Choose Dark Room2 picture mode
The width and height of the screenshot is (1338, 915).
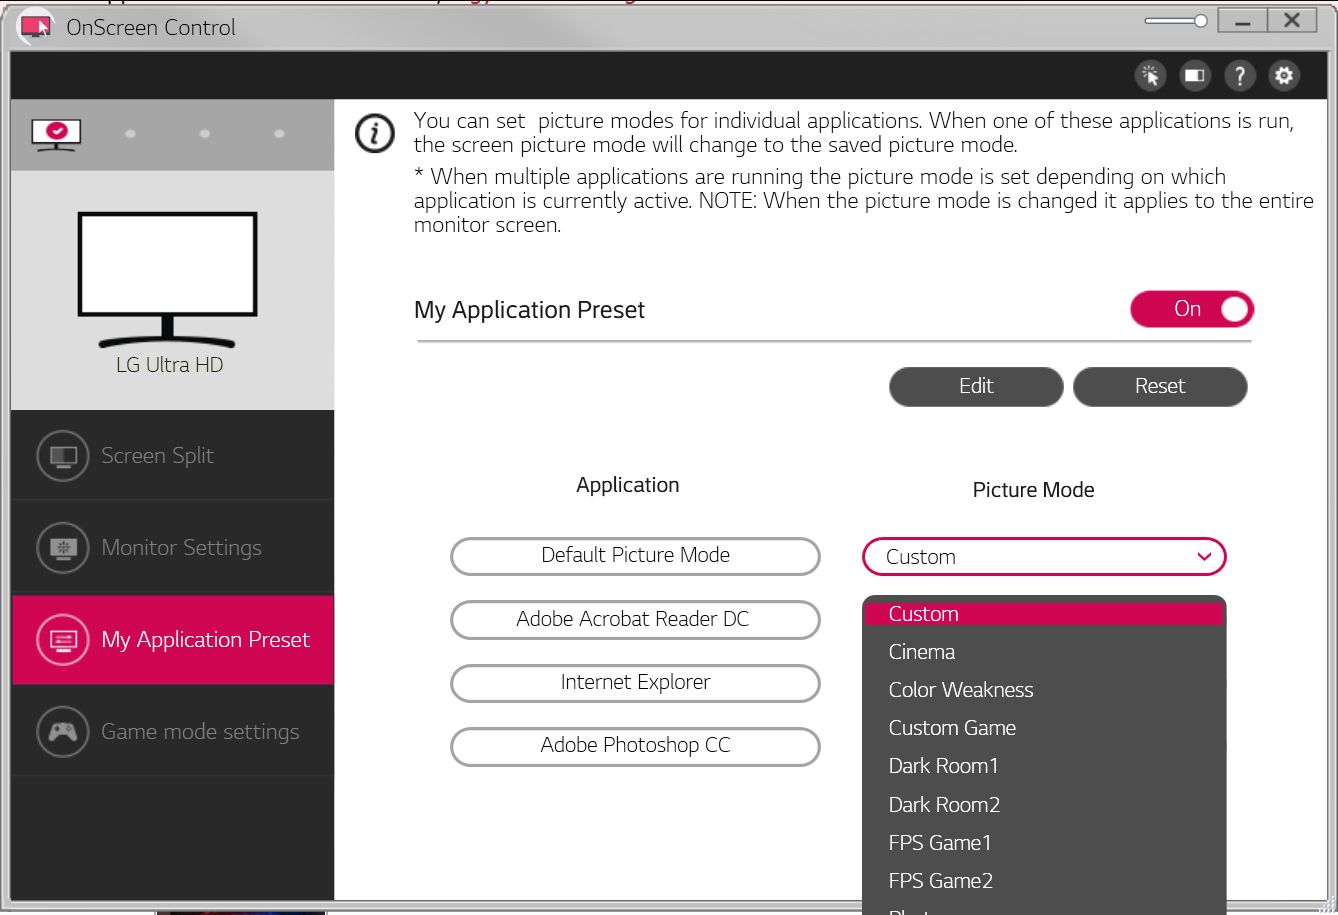1044,805
